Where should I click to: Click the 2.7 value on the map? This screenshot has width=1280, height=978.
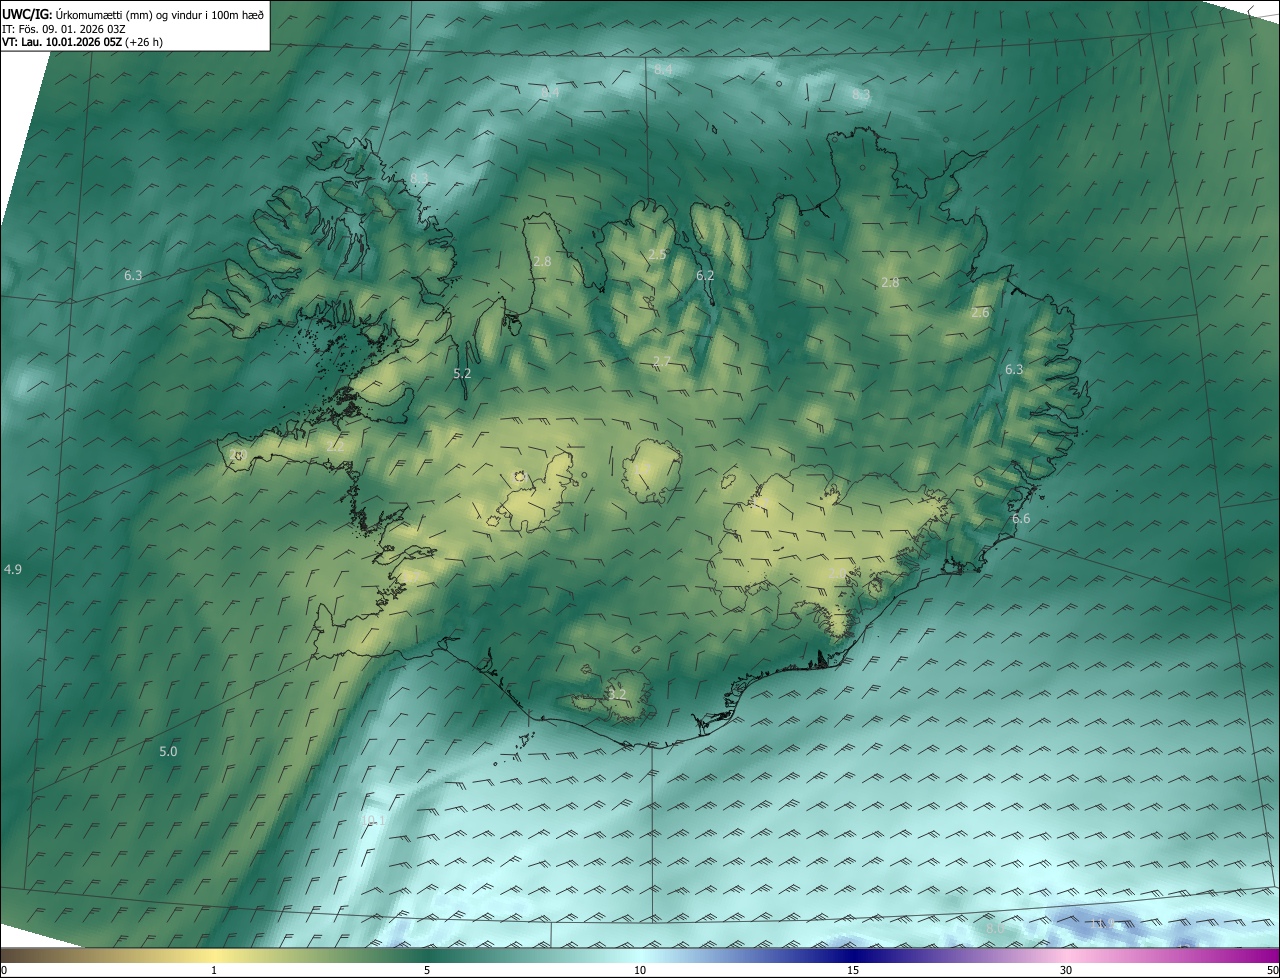(x=661, y=362)
